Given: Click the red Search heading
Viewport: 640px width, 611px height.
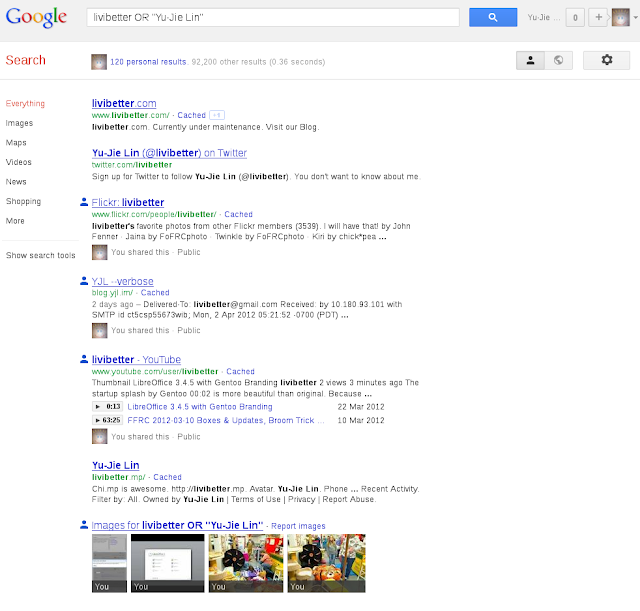Looking at the screenshot, I should (26, 60).
